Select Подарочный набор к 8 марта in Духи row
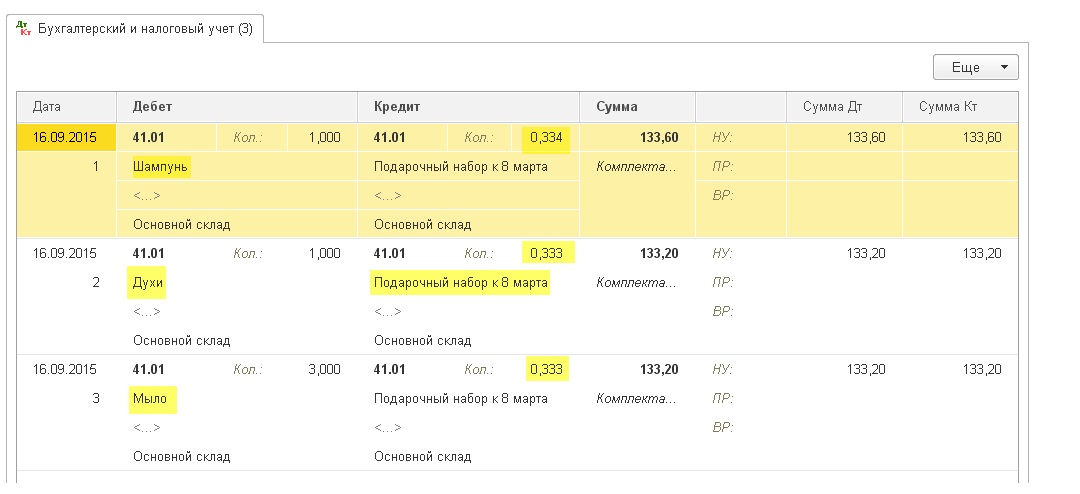Image resolution: width=1080 pixels, height=494 pixels. (468, 282)
